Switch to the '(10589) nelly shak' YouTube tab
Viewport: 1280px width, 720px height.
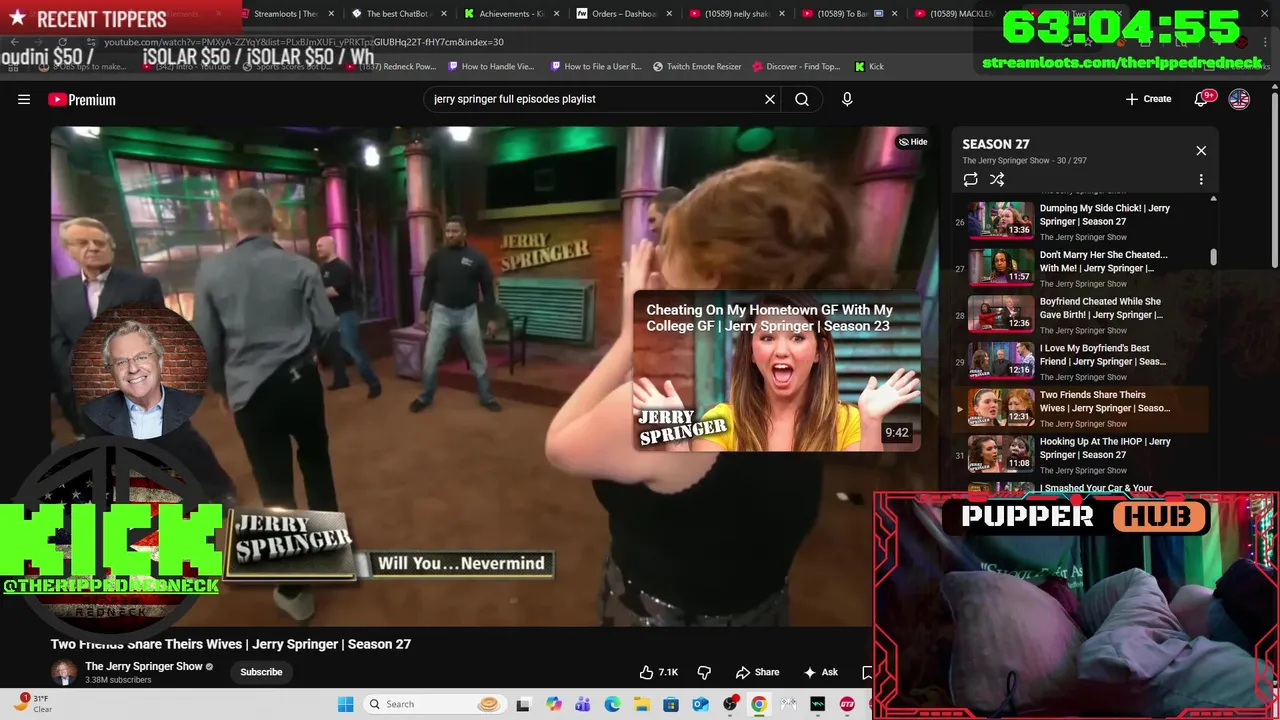click(737, 14)
